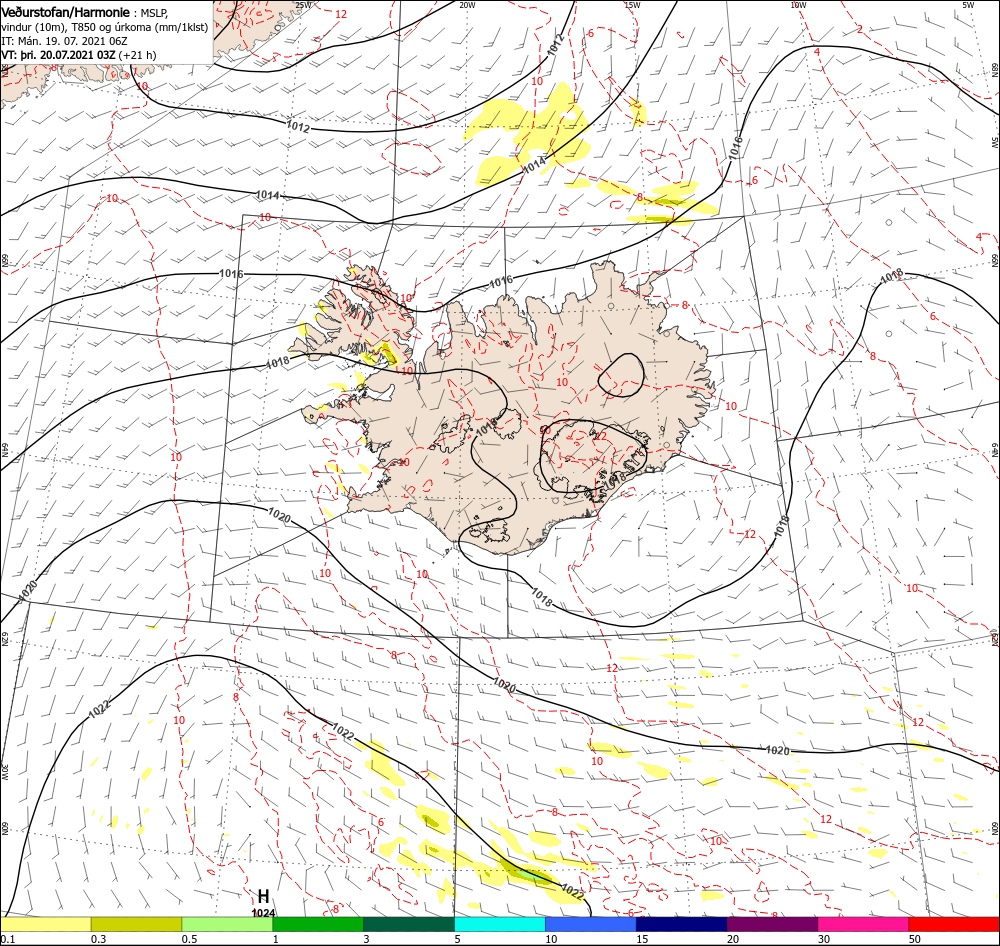Click the red 12 label over Vatnajökull glacier

600,436
